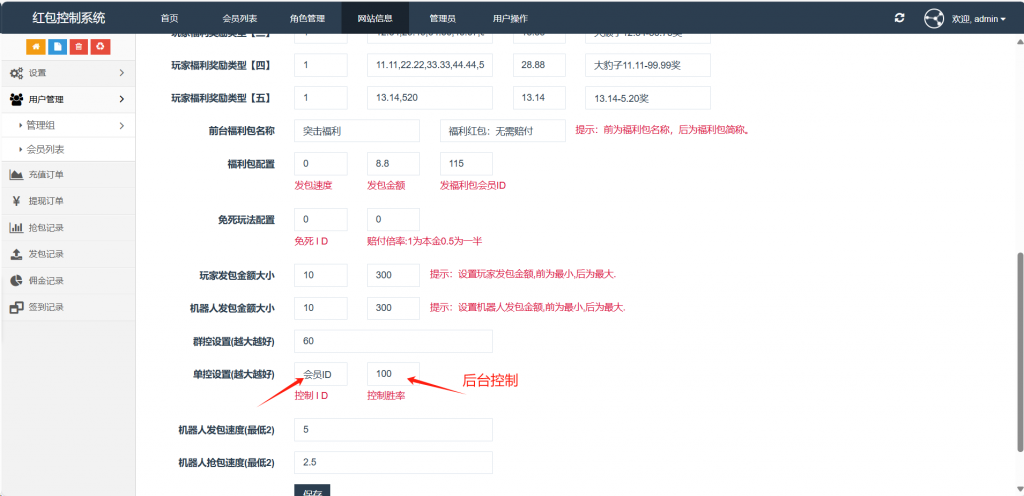This screenshot has width=1024, height=496.
Task: Focus the 群控设置 field showing 60
Action: [x=393, y=341]
